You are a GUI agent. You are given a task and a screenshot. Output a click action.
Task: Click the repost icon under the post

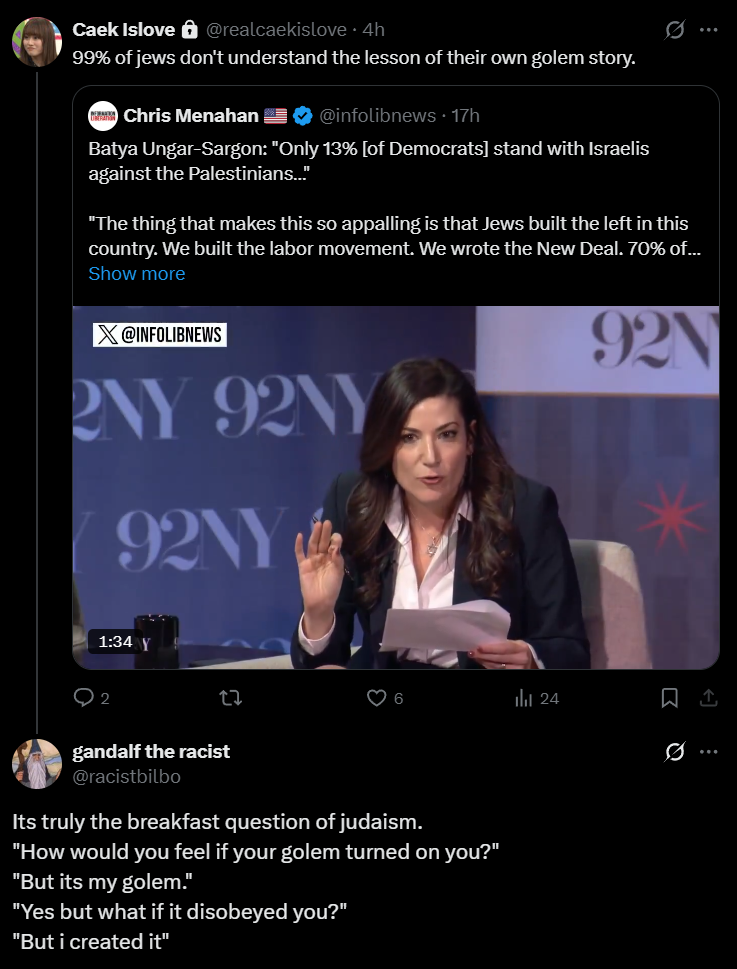click(x=230, y=698)
